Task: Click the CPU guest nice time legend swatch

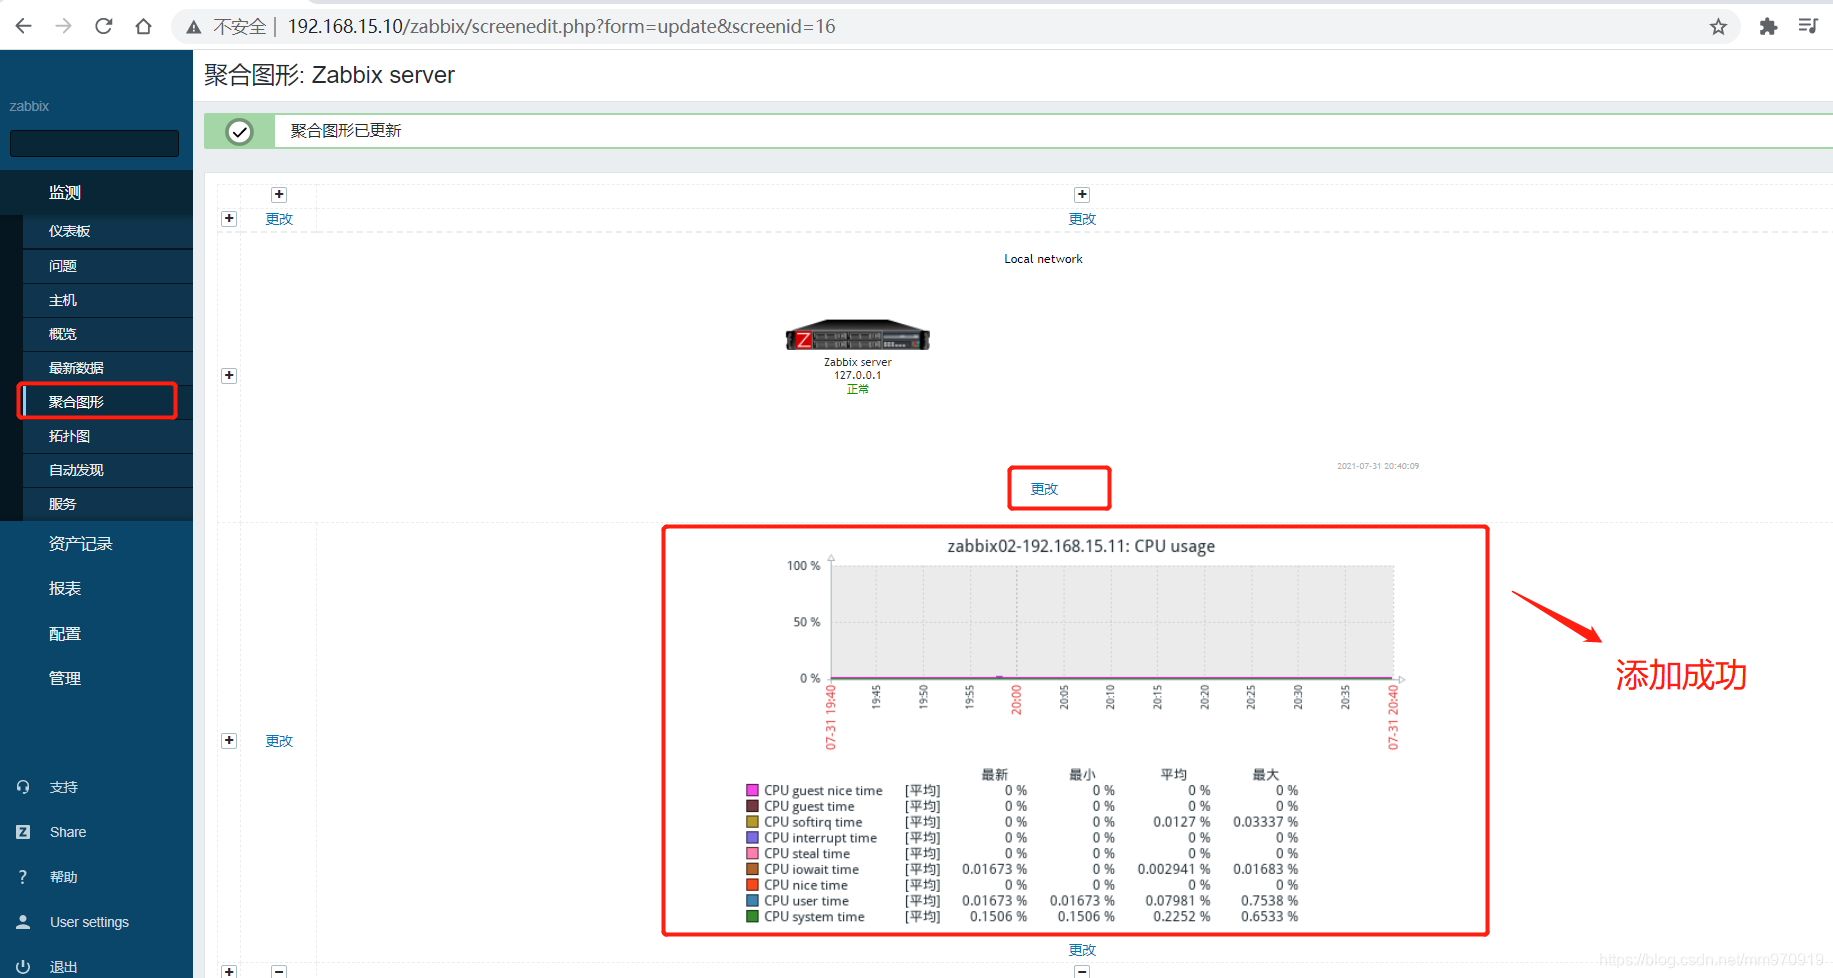Action: click(752, 790)
